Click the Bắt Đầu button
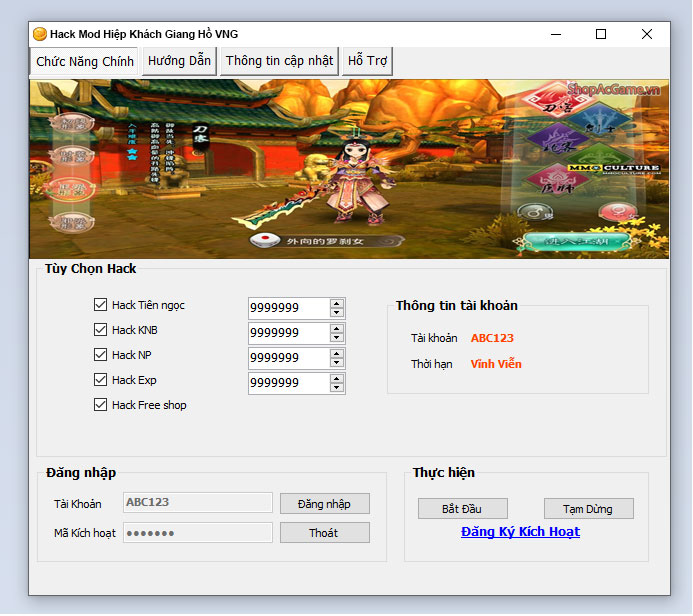 pos(463,509)
